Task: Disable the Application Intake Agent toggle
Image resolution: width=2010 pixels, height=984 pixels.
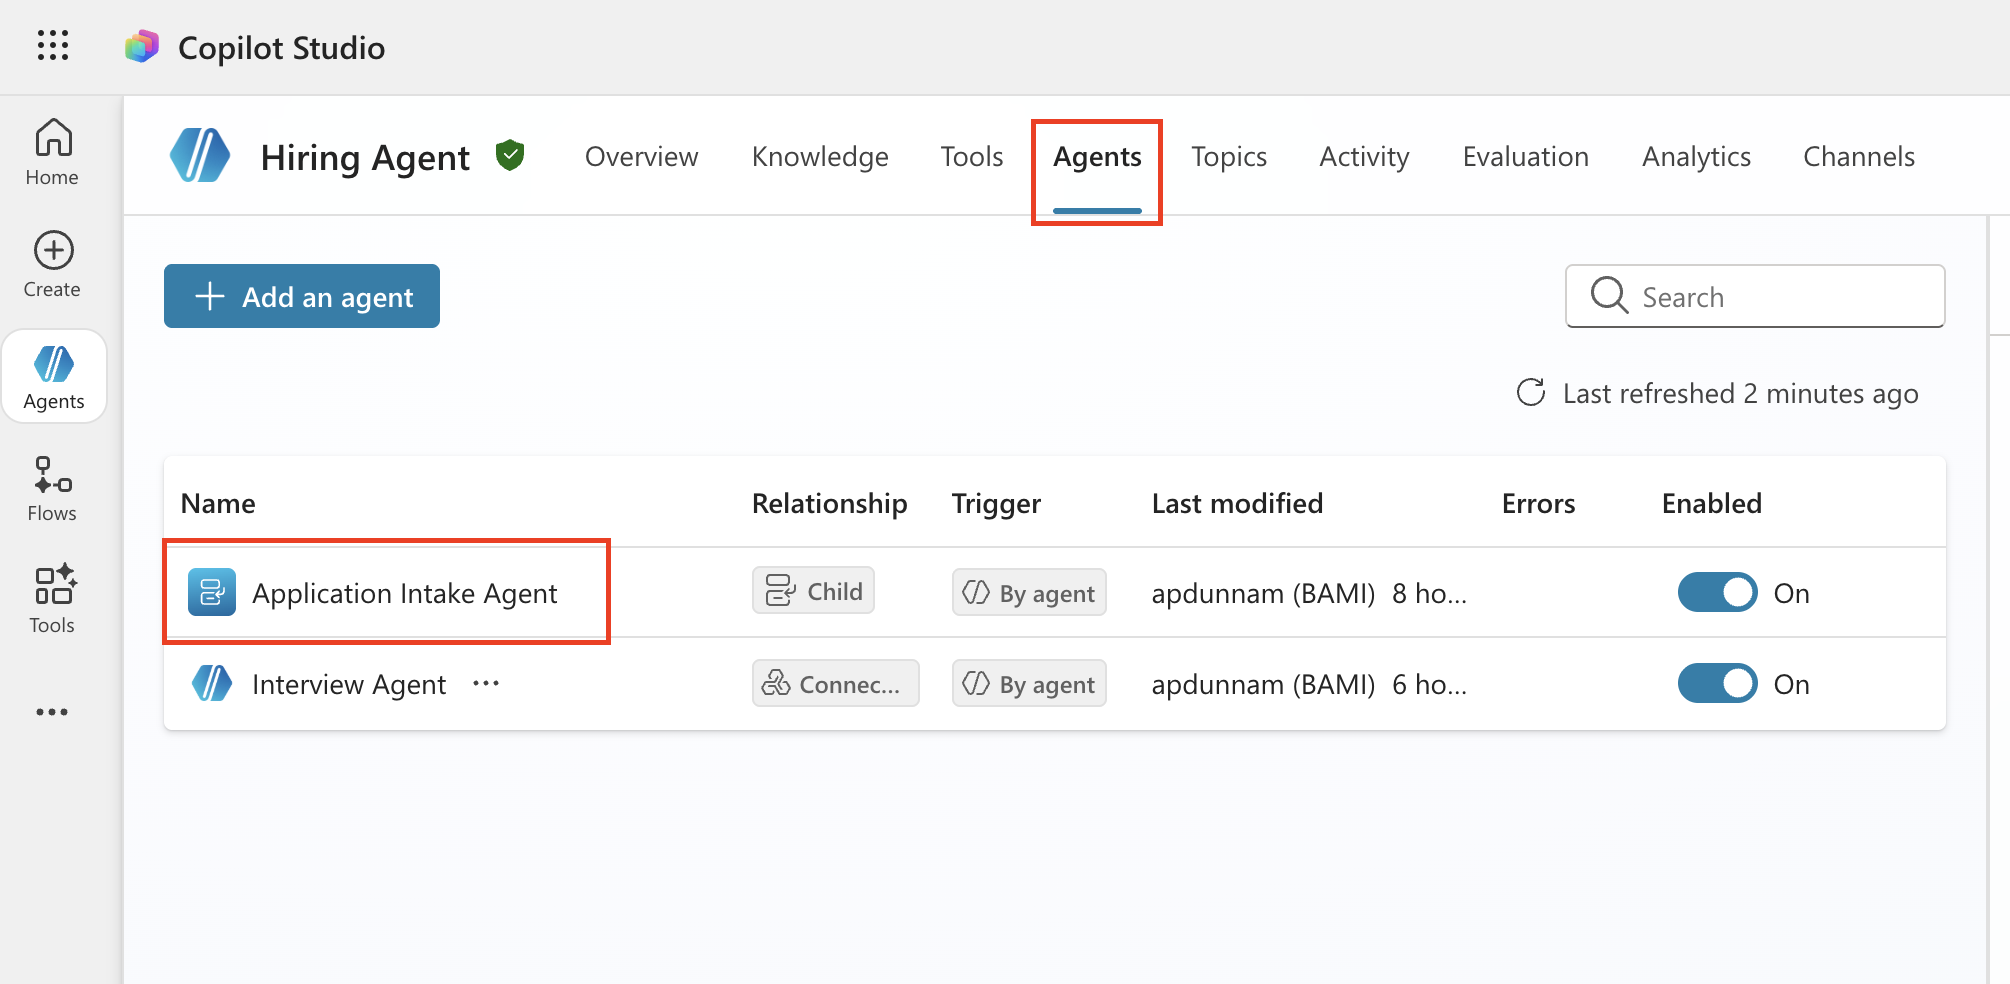Action: [1716, 593]
